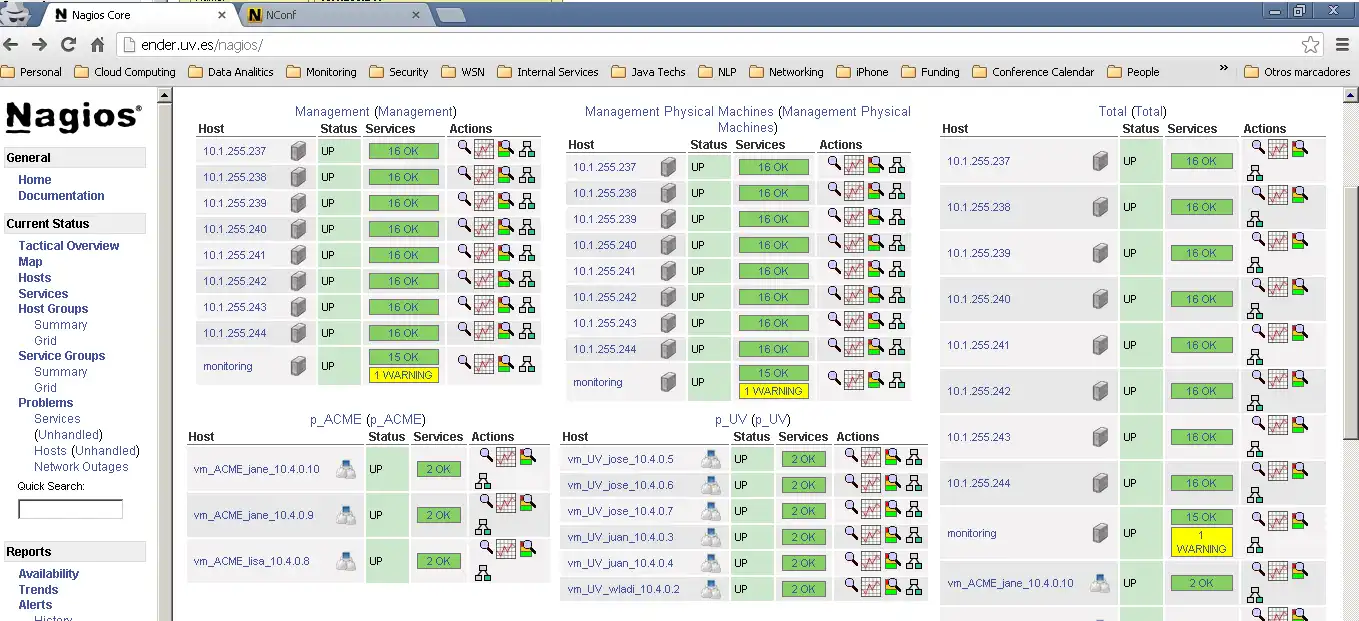Open the Java Techs bookmarks folder
This screenshot has width=1359, height=621.
pos(648,72)
